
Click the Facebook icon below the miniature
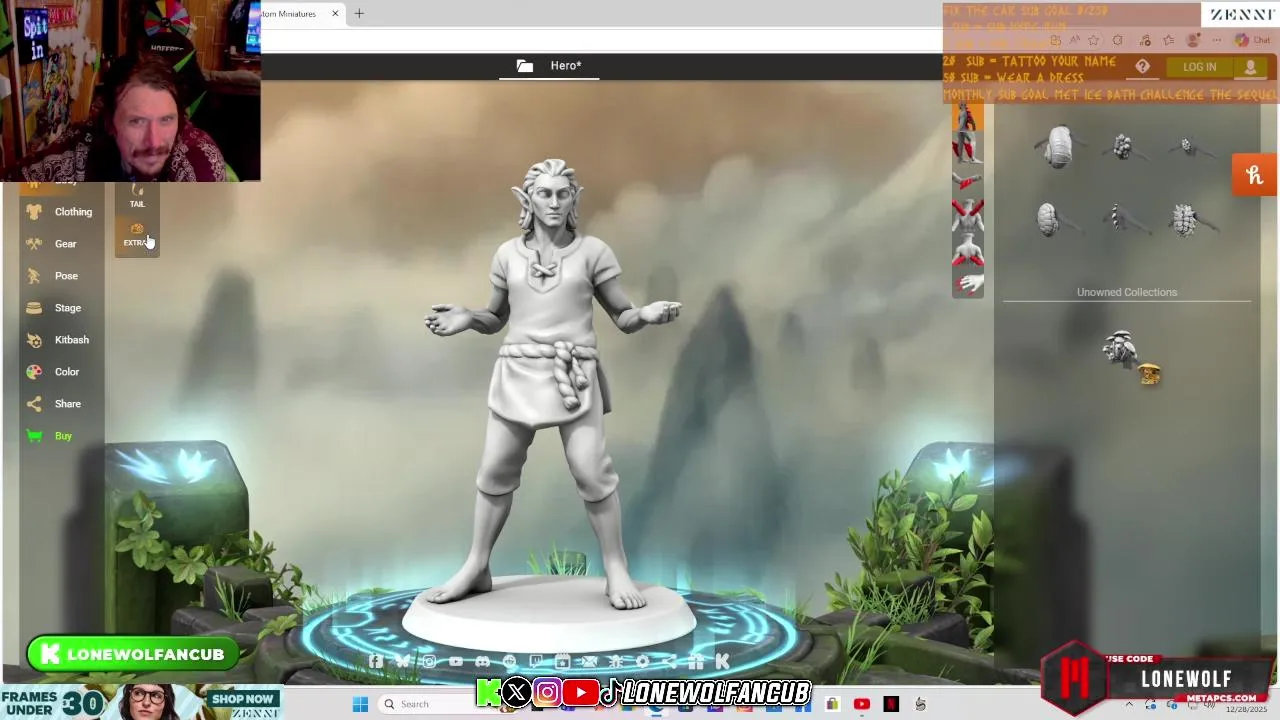point(375,661)
